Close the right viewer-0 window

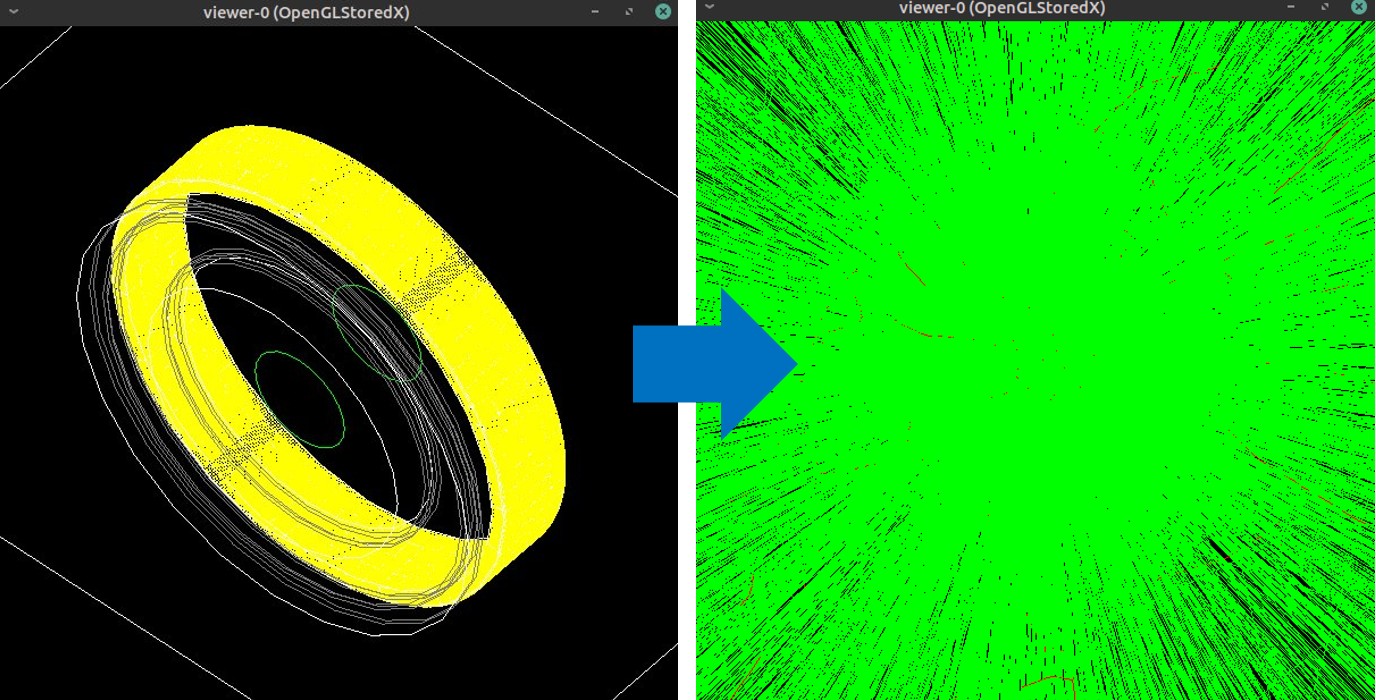point(1359,7)
